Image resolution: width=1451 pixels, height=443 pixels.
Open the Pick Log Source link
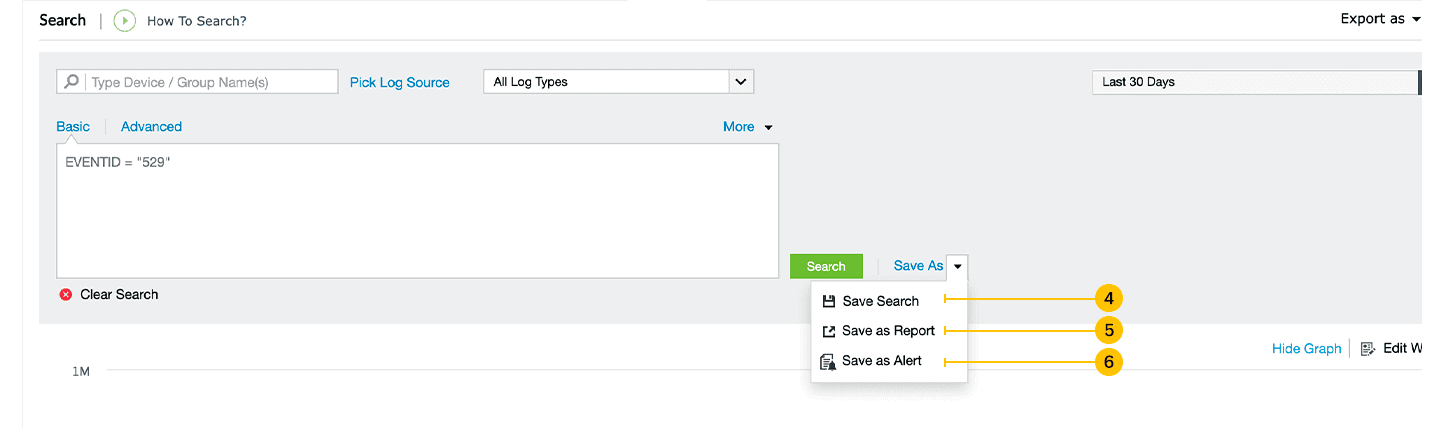(400, 83)
